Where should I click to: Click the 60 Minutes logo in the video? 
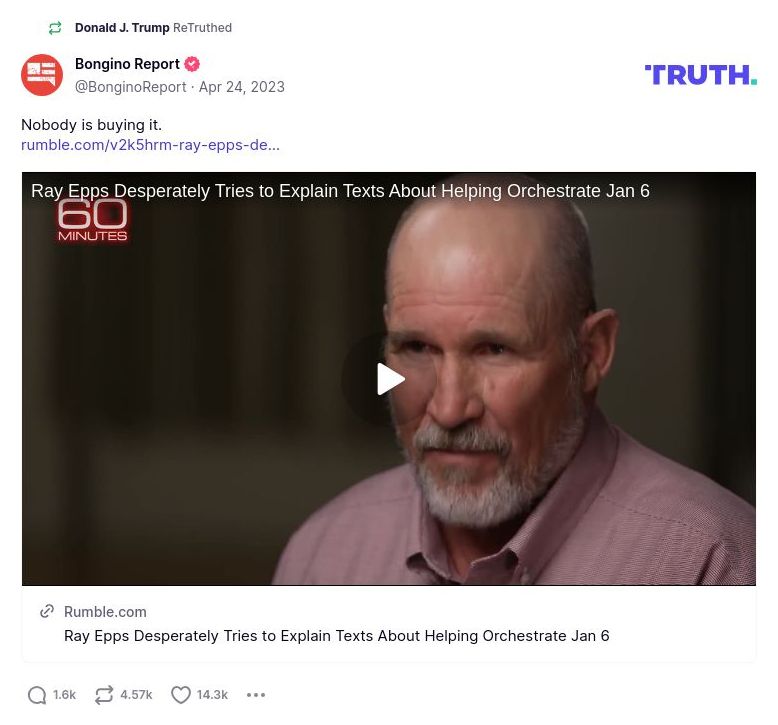tap(93, 221)
